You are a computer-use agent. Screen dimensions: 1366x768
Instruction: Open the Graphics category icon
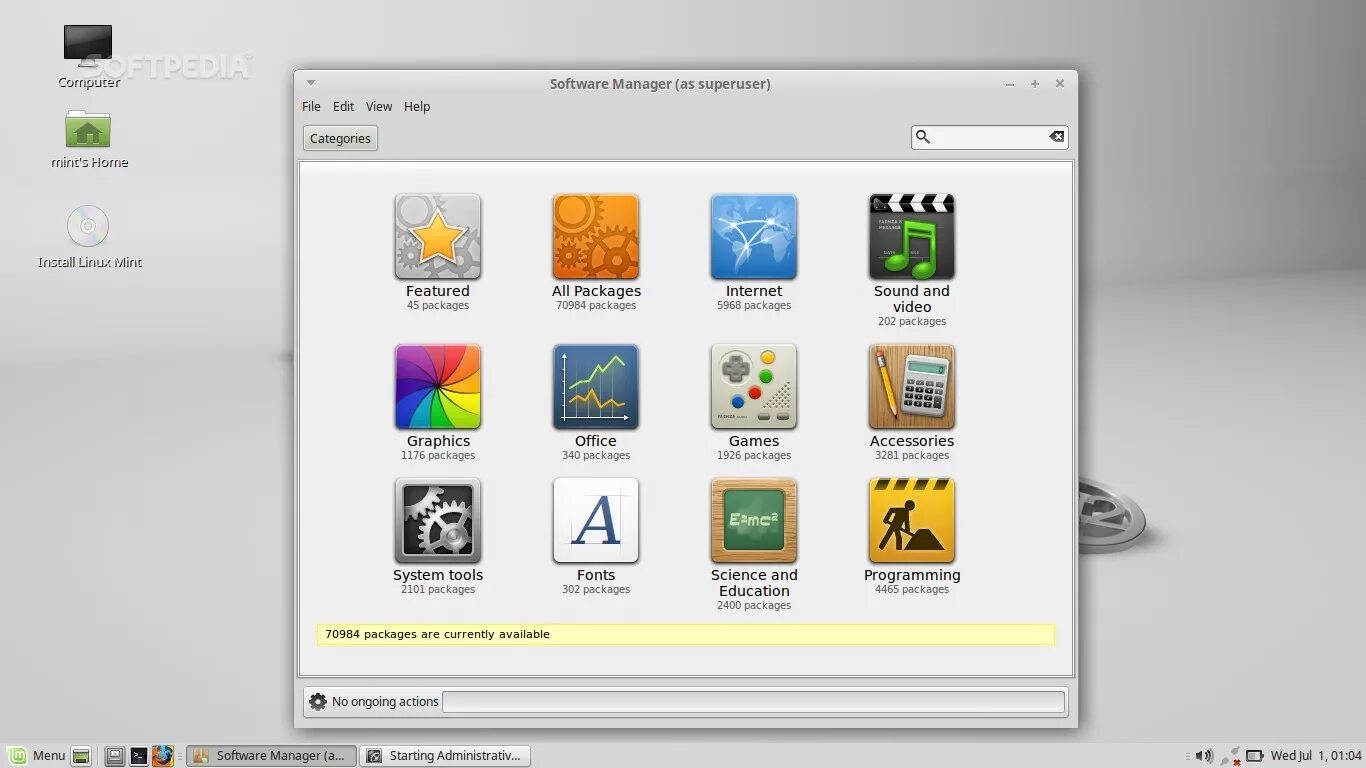[x=438, y=387]
